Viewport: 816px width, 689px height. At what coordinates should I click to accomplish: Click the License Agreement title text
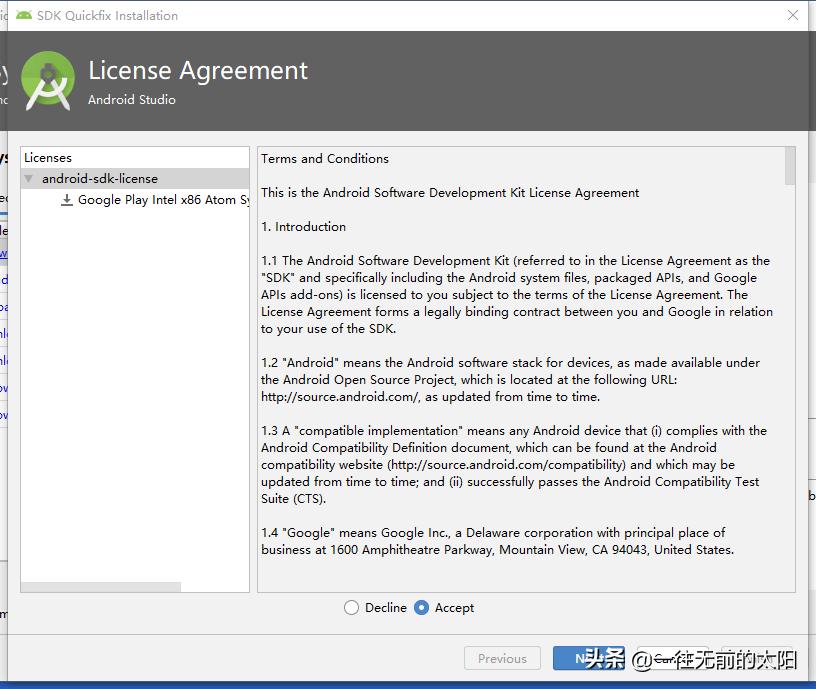pyautogui.click(x=198, y=71)
